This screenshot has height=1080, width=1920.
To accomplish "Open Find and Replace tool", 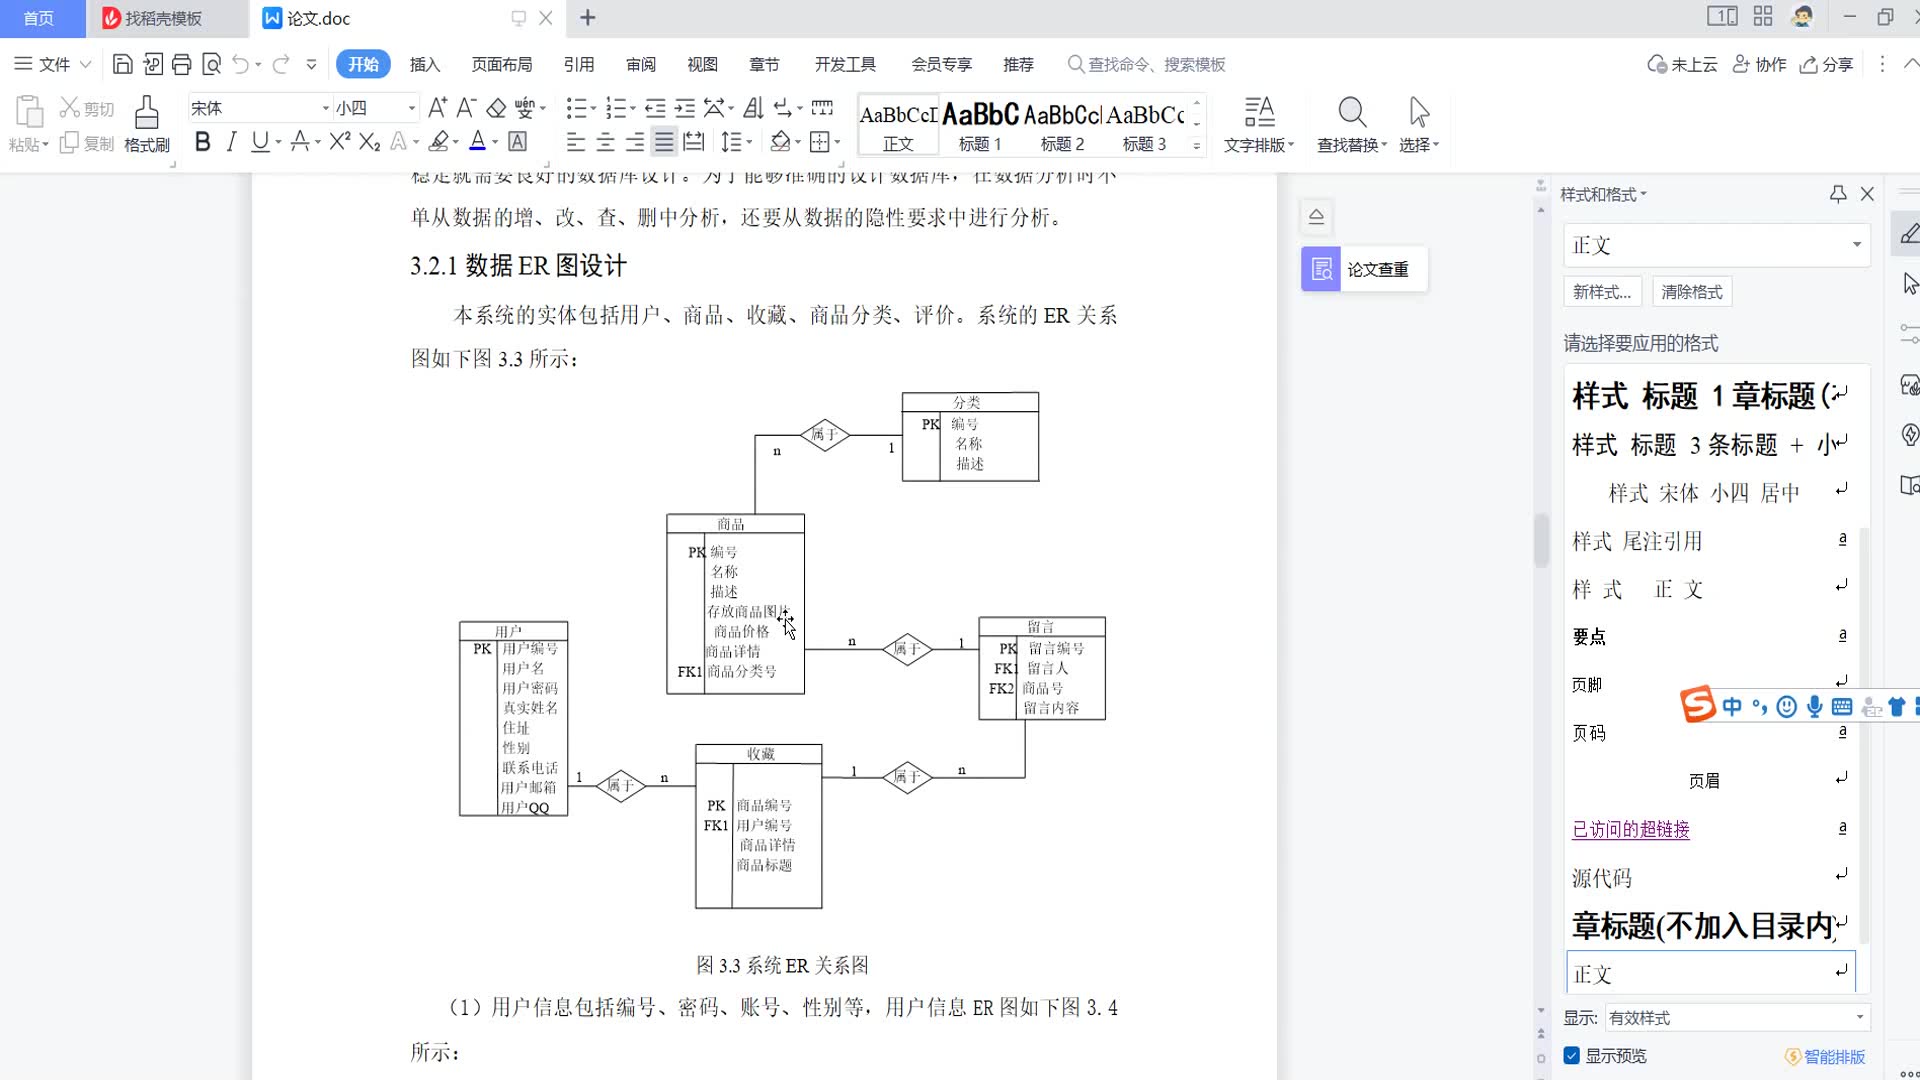I will coord(1352,124).
